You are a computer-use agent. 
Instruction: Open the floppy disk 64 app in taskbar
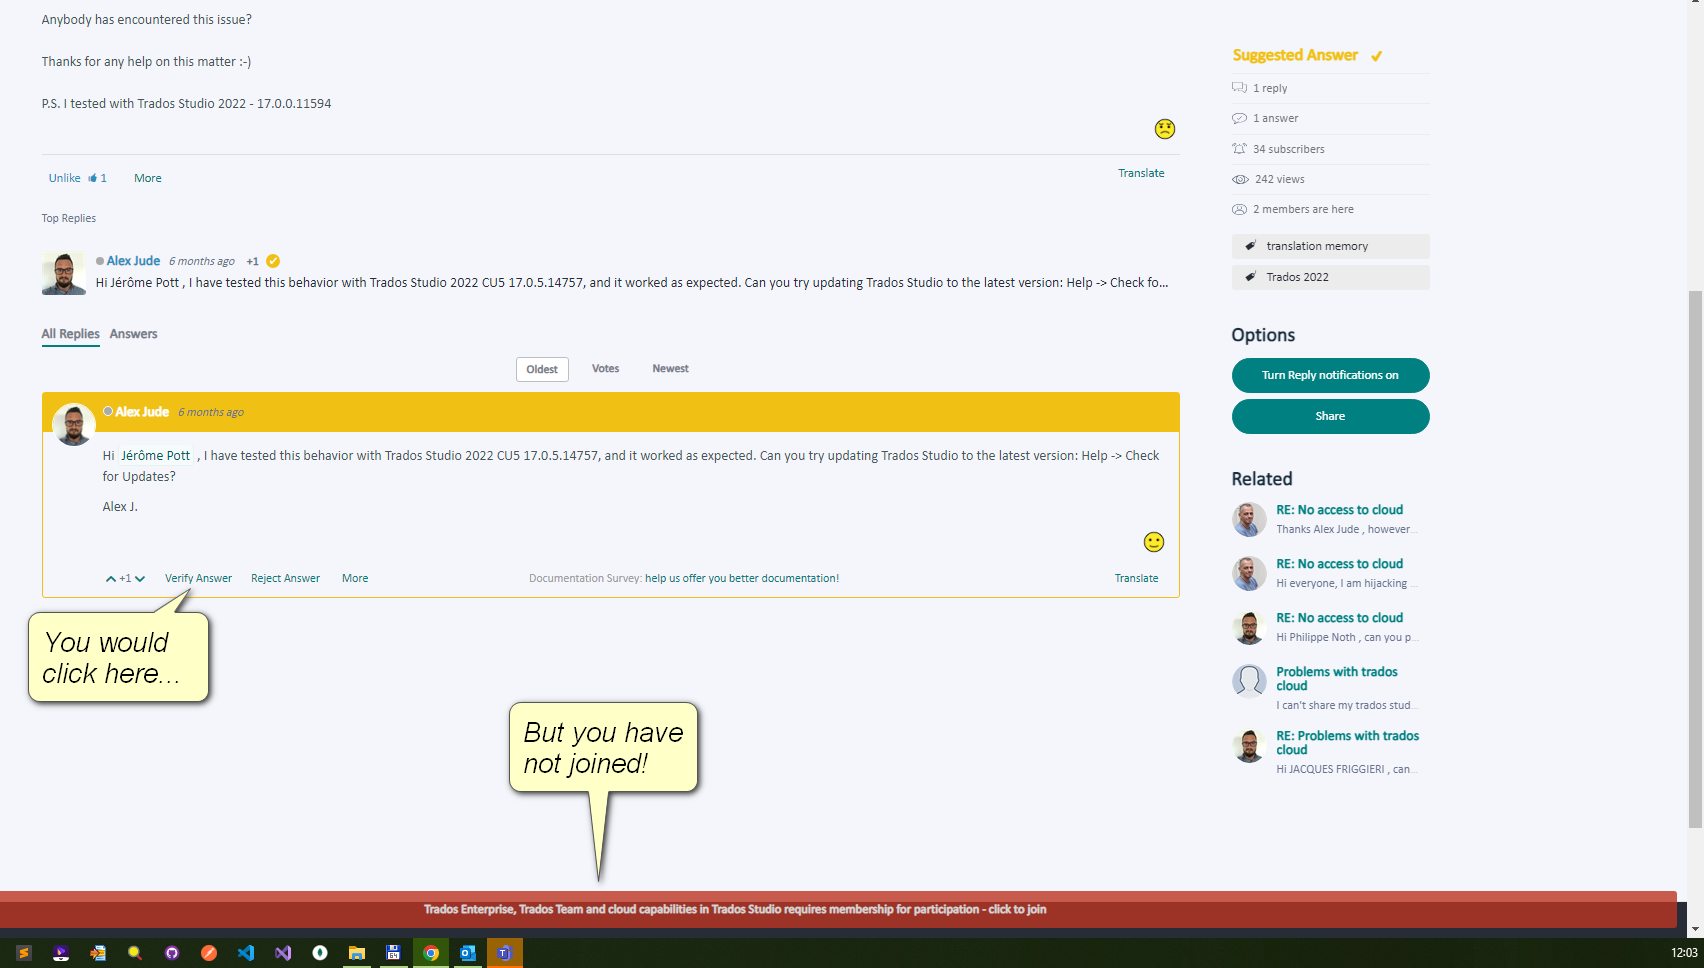pyautogui.click(x=394, y=953)
